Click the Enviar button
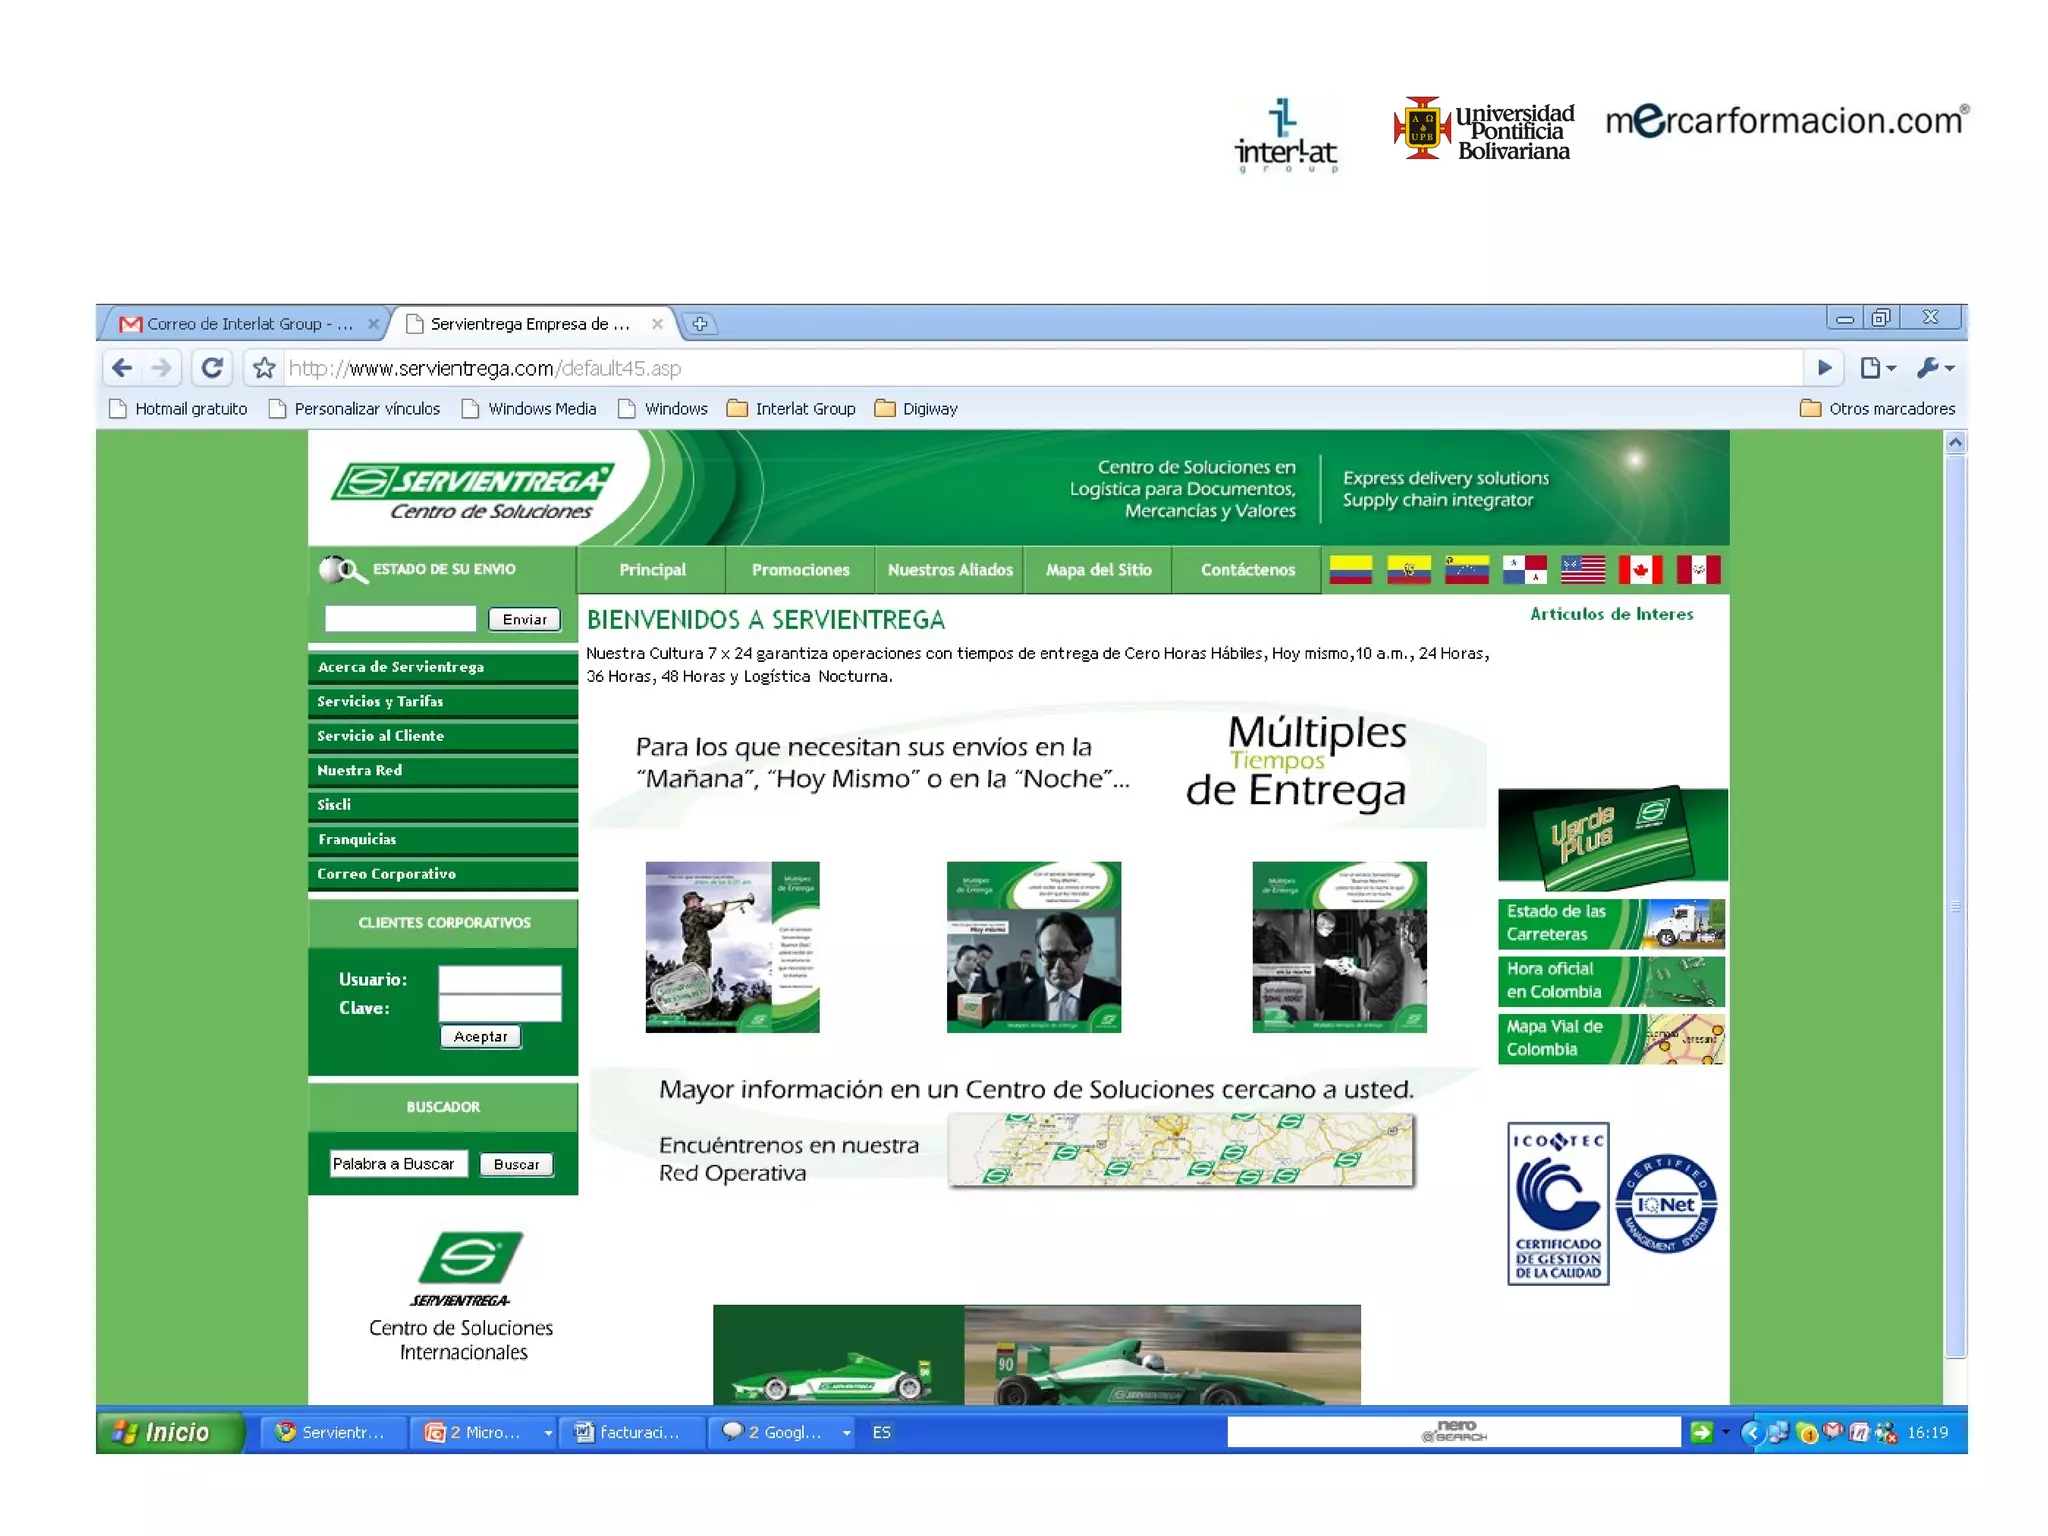 pos(524,620)
